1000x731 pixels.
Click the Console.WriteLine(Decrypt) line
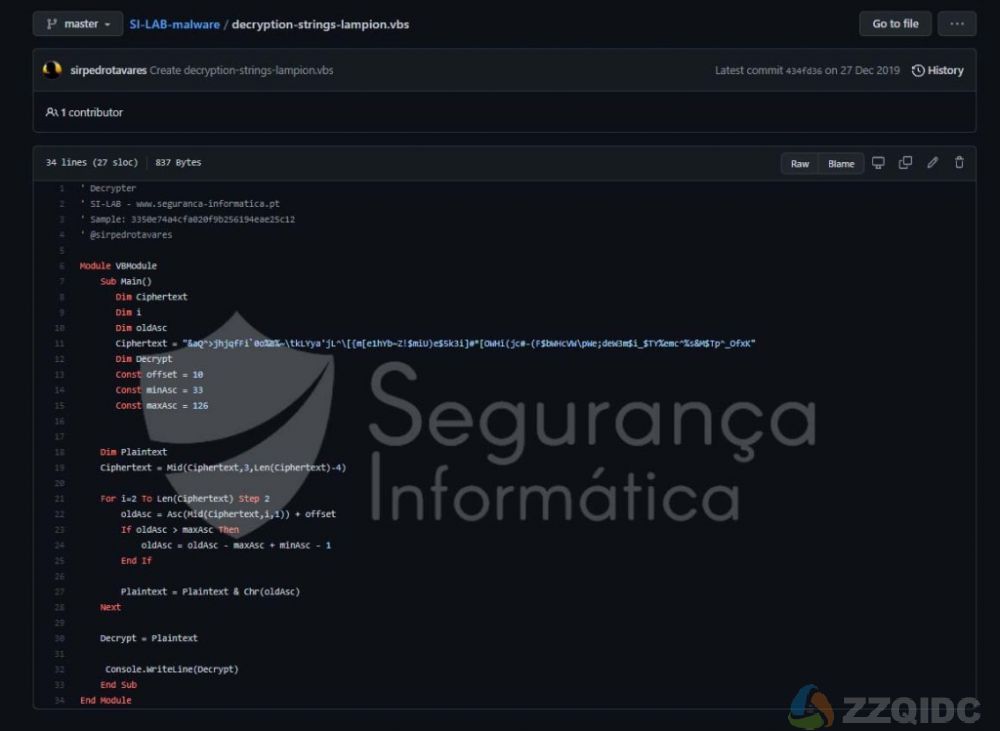pyautogui.click(x=172, y=669)
